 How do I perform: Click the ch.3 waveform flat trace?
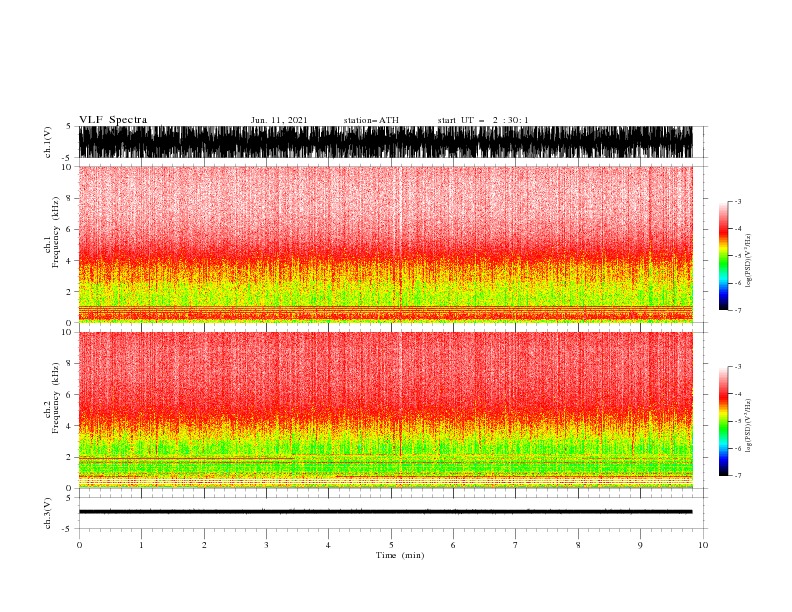[385, 512]
